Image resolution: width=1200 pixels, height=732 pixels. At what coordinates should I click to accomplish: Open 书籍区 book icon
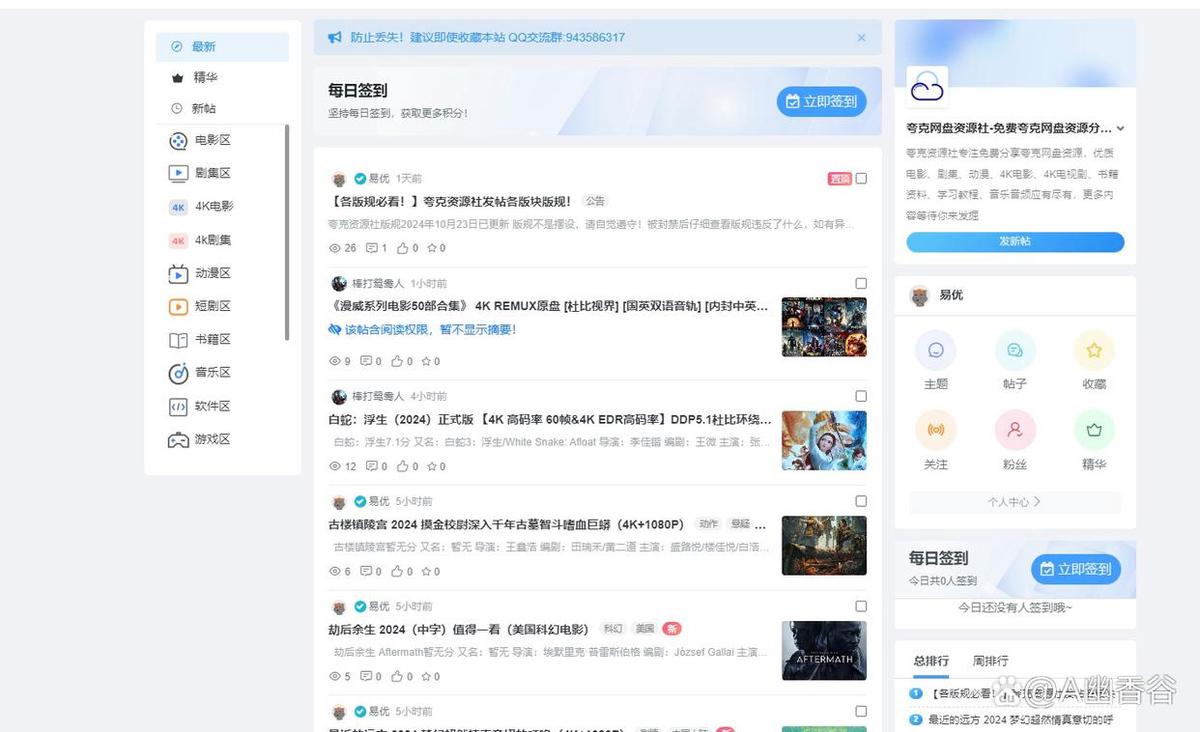[x=178, y=340]
